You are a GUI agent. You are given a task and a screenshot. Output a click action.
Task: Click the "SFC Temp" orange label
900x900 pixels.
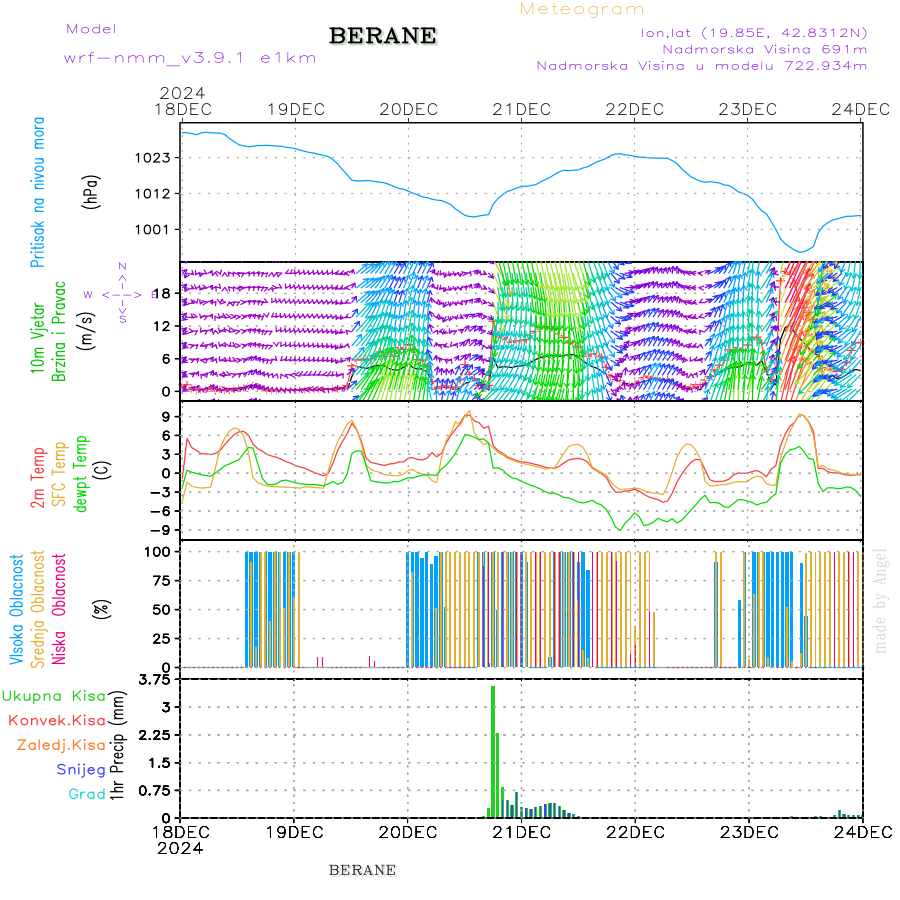(59, 474)
